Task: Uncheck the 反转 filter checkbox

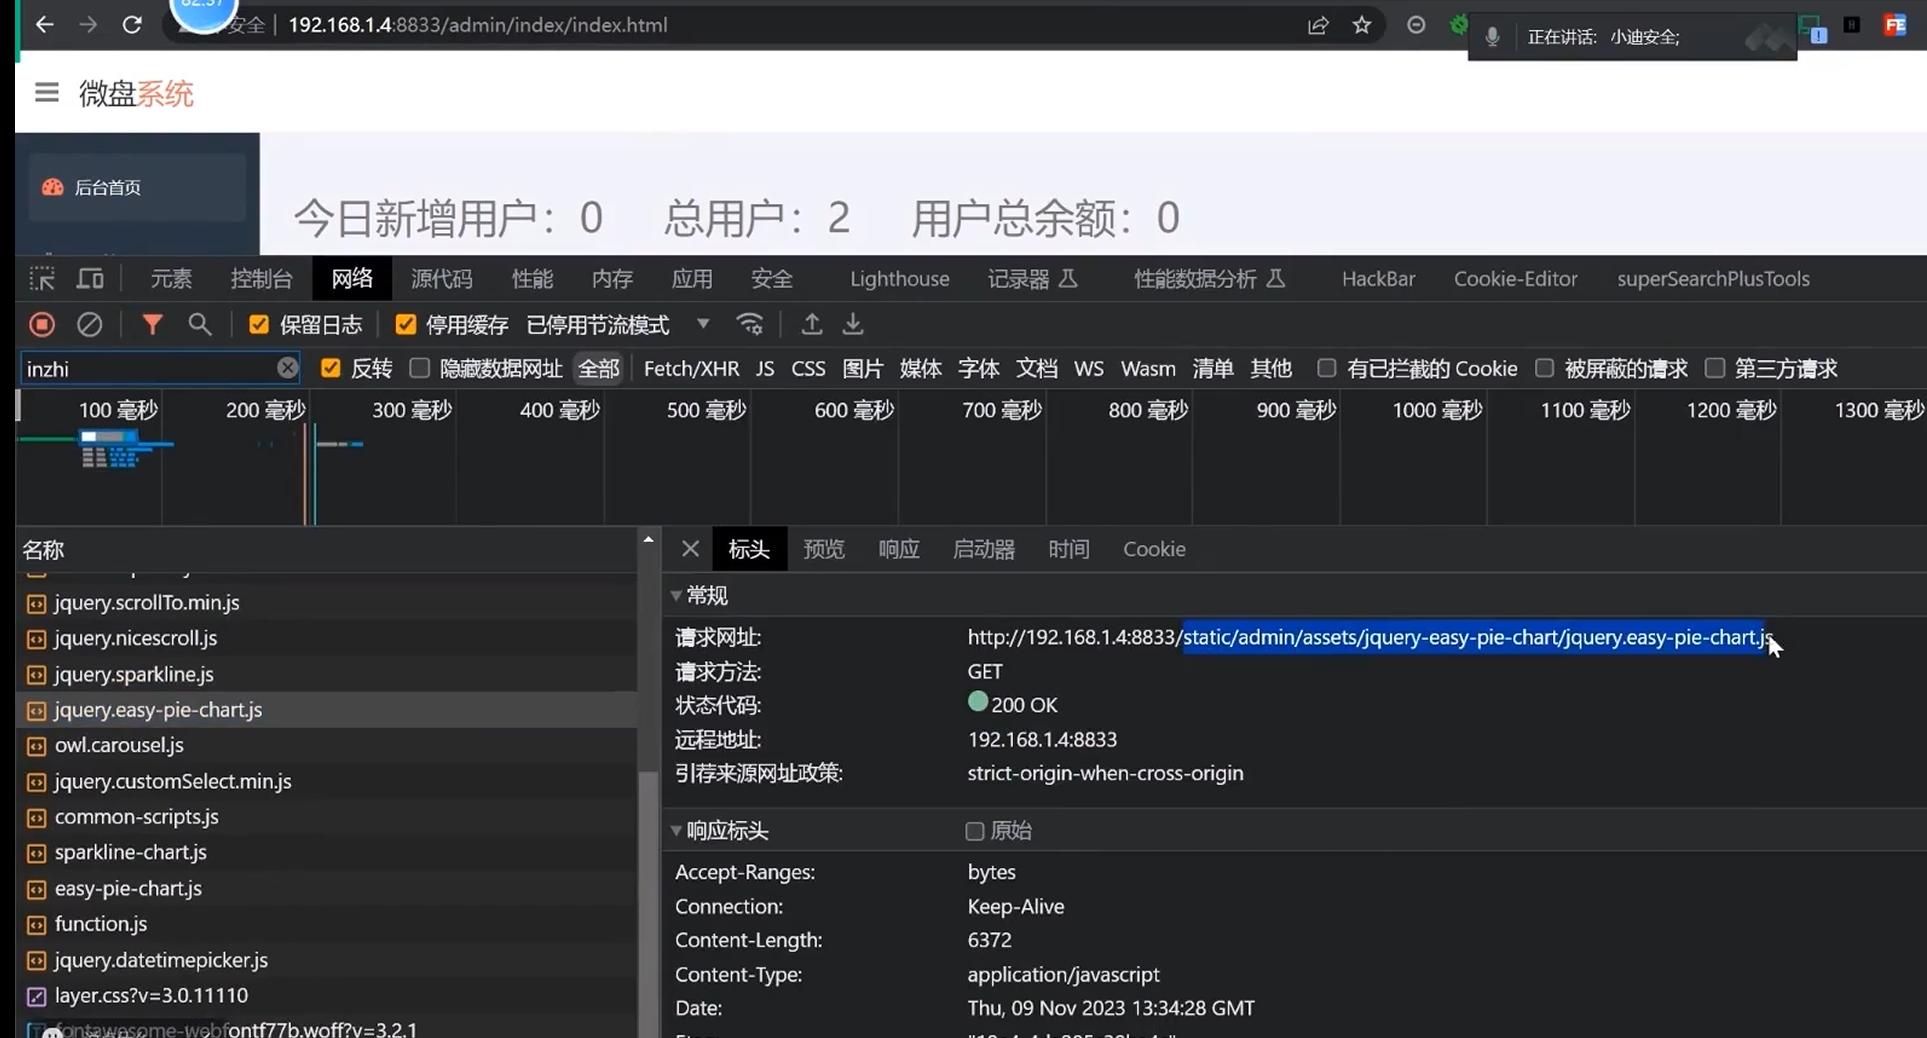Action: pos(331,368)
